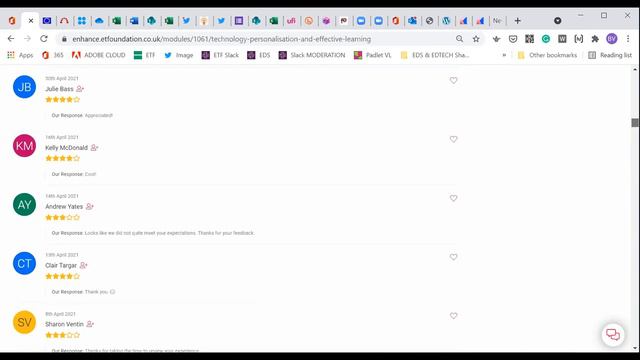Switch to the WordPress tab
The width and height of the screenshot is (640, 360).
coord(446,20)
